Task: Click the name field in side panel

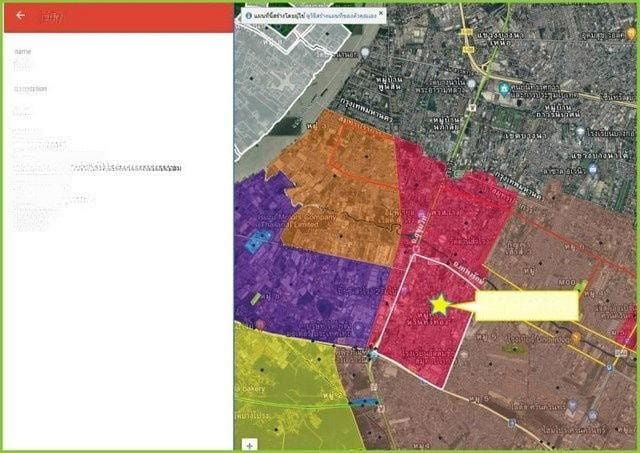Action: click(x=22, y=63)
